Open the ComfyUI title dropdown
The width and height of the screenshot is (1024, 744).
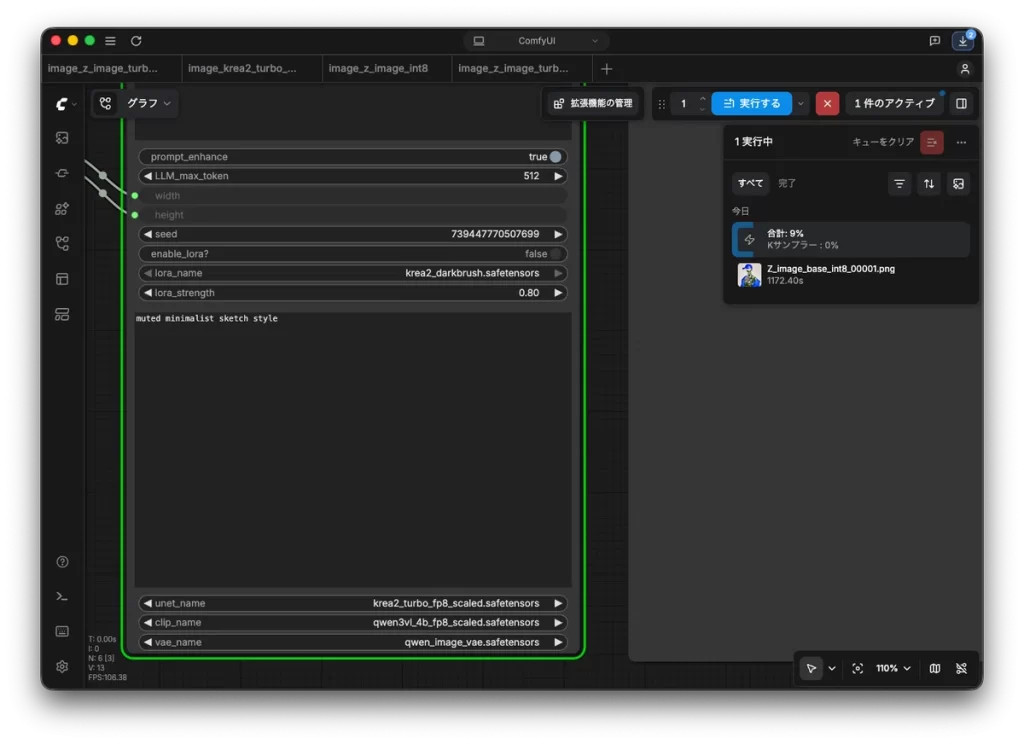click(537, 40)
